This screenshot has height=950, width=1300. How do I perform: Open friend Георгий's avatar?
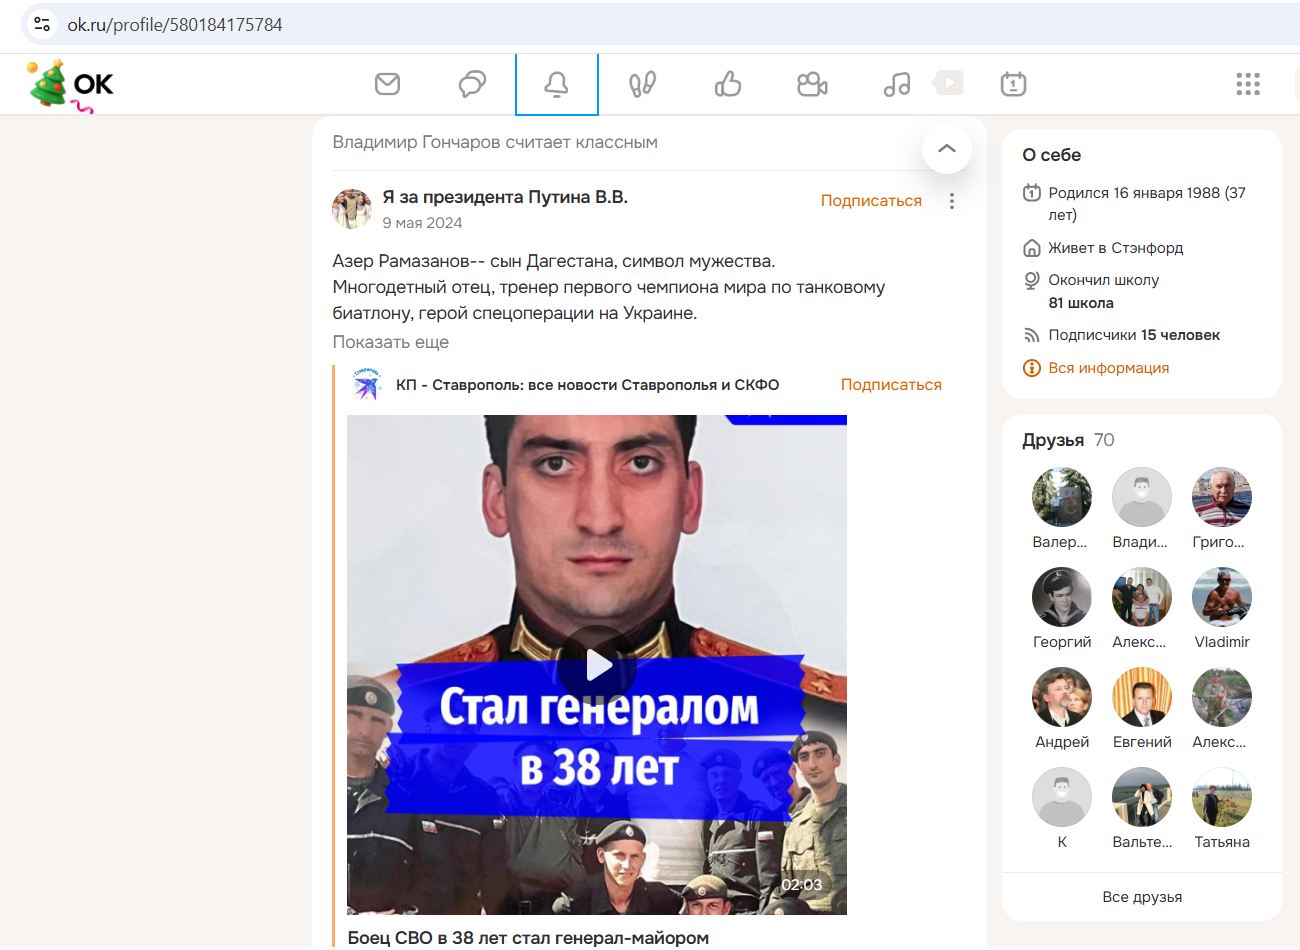pos(1061,597)
